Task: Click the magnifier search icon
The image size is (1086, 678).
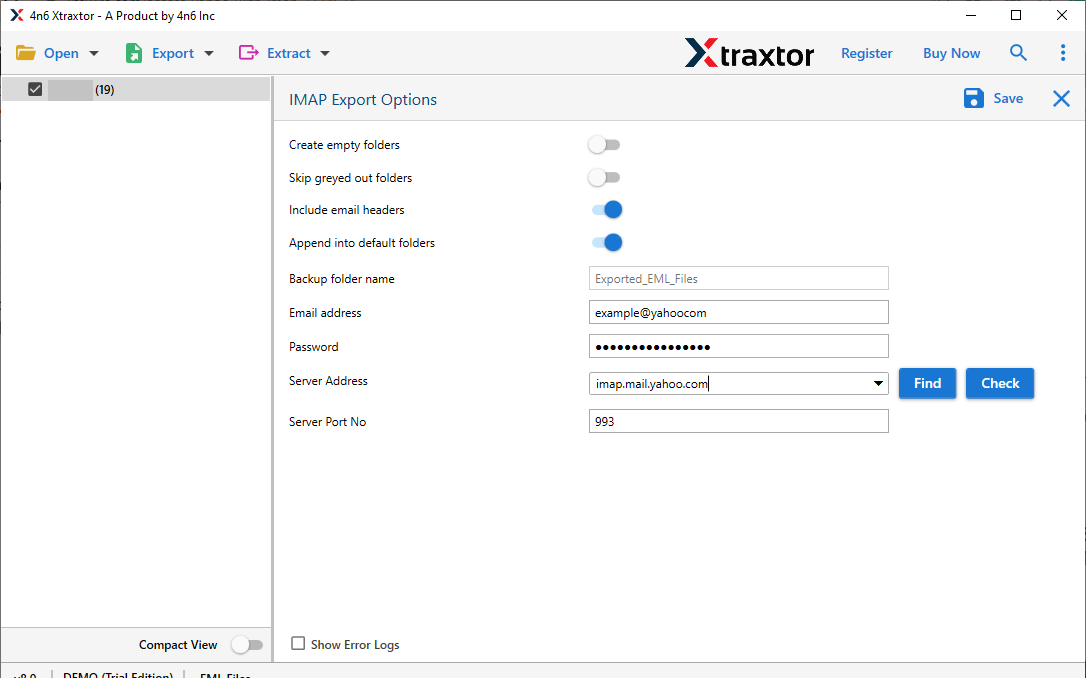Action: [1018, 53]
